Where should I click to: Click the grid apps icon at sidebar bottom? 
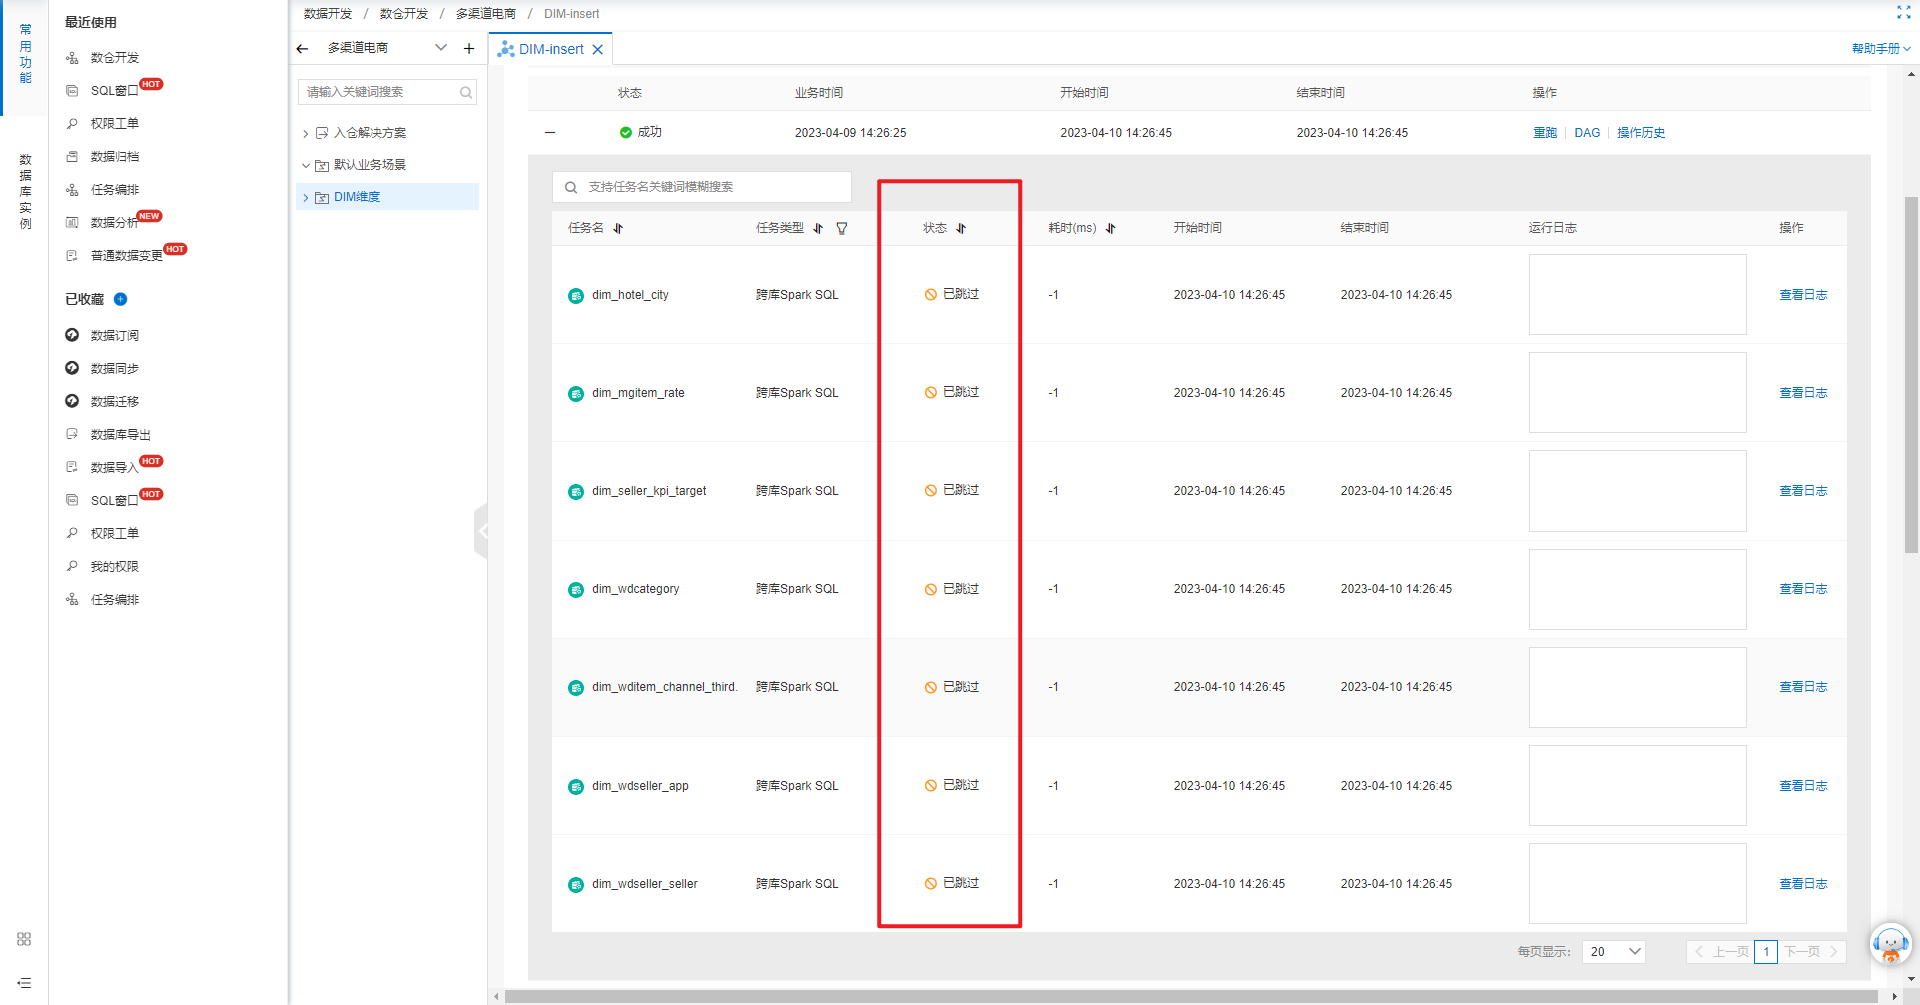24,939
